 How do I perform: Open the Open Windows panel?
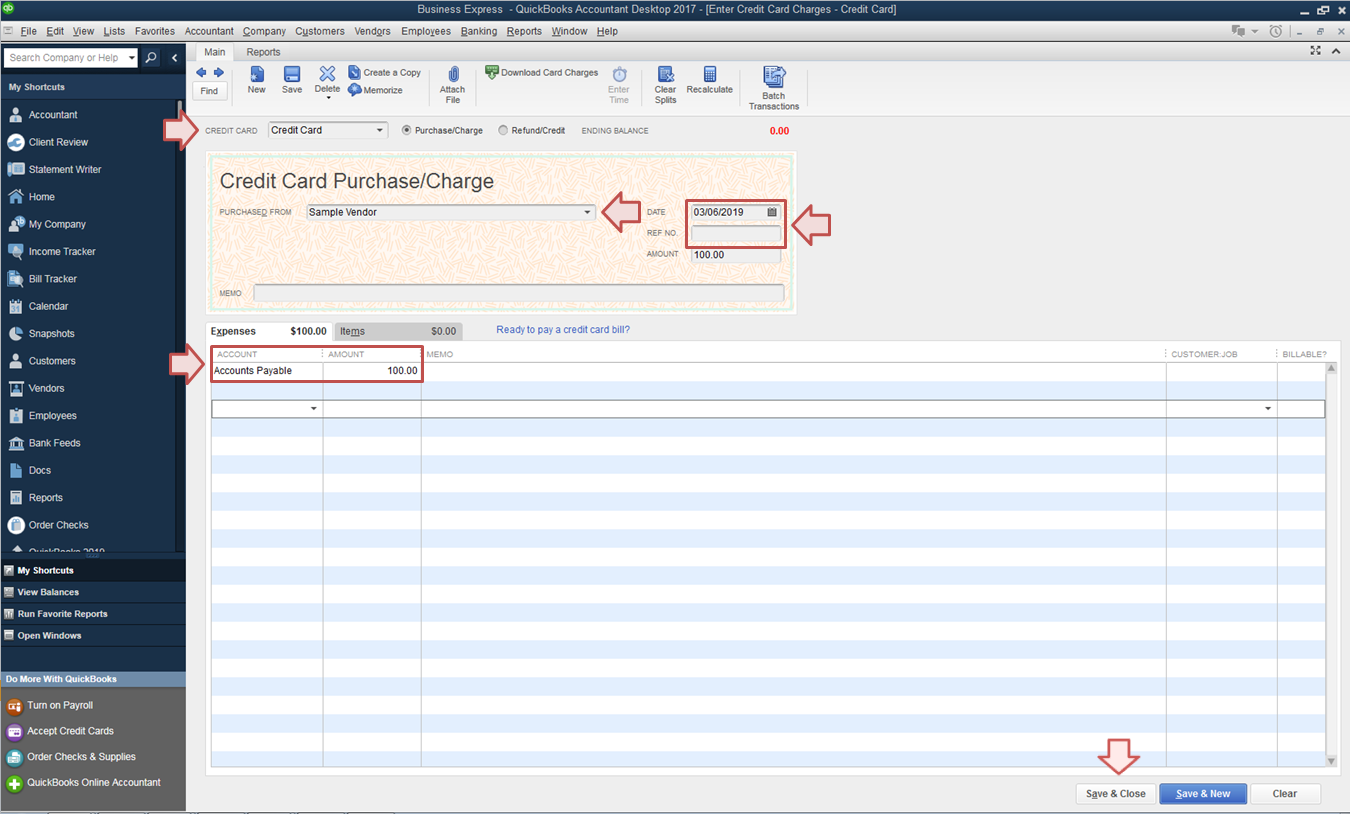93,636
